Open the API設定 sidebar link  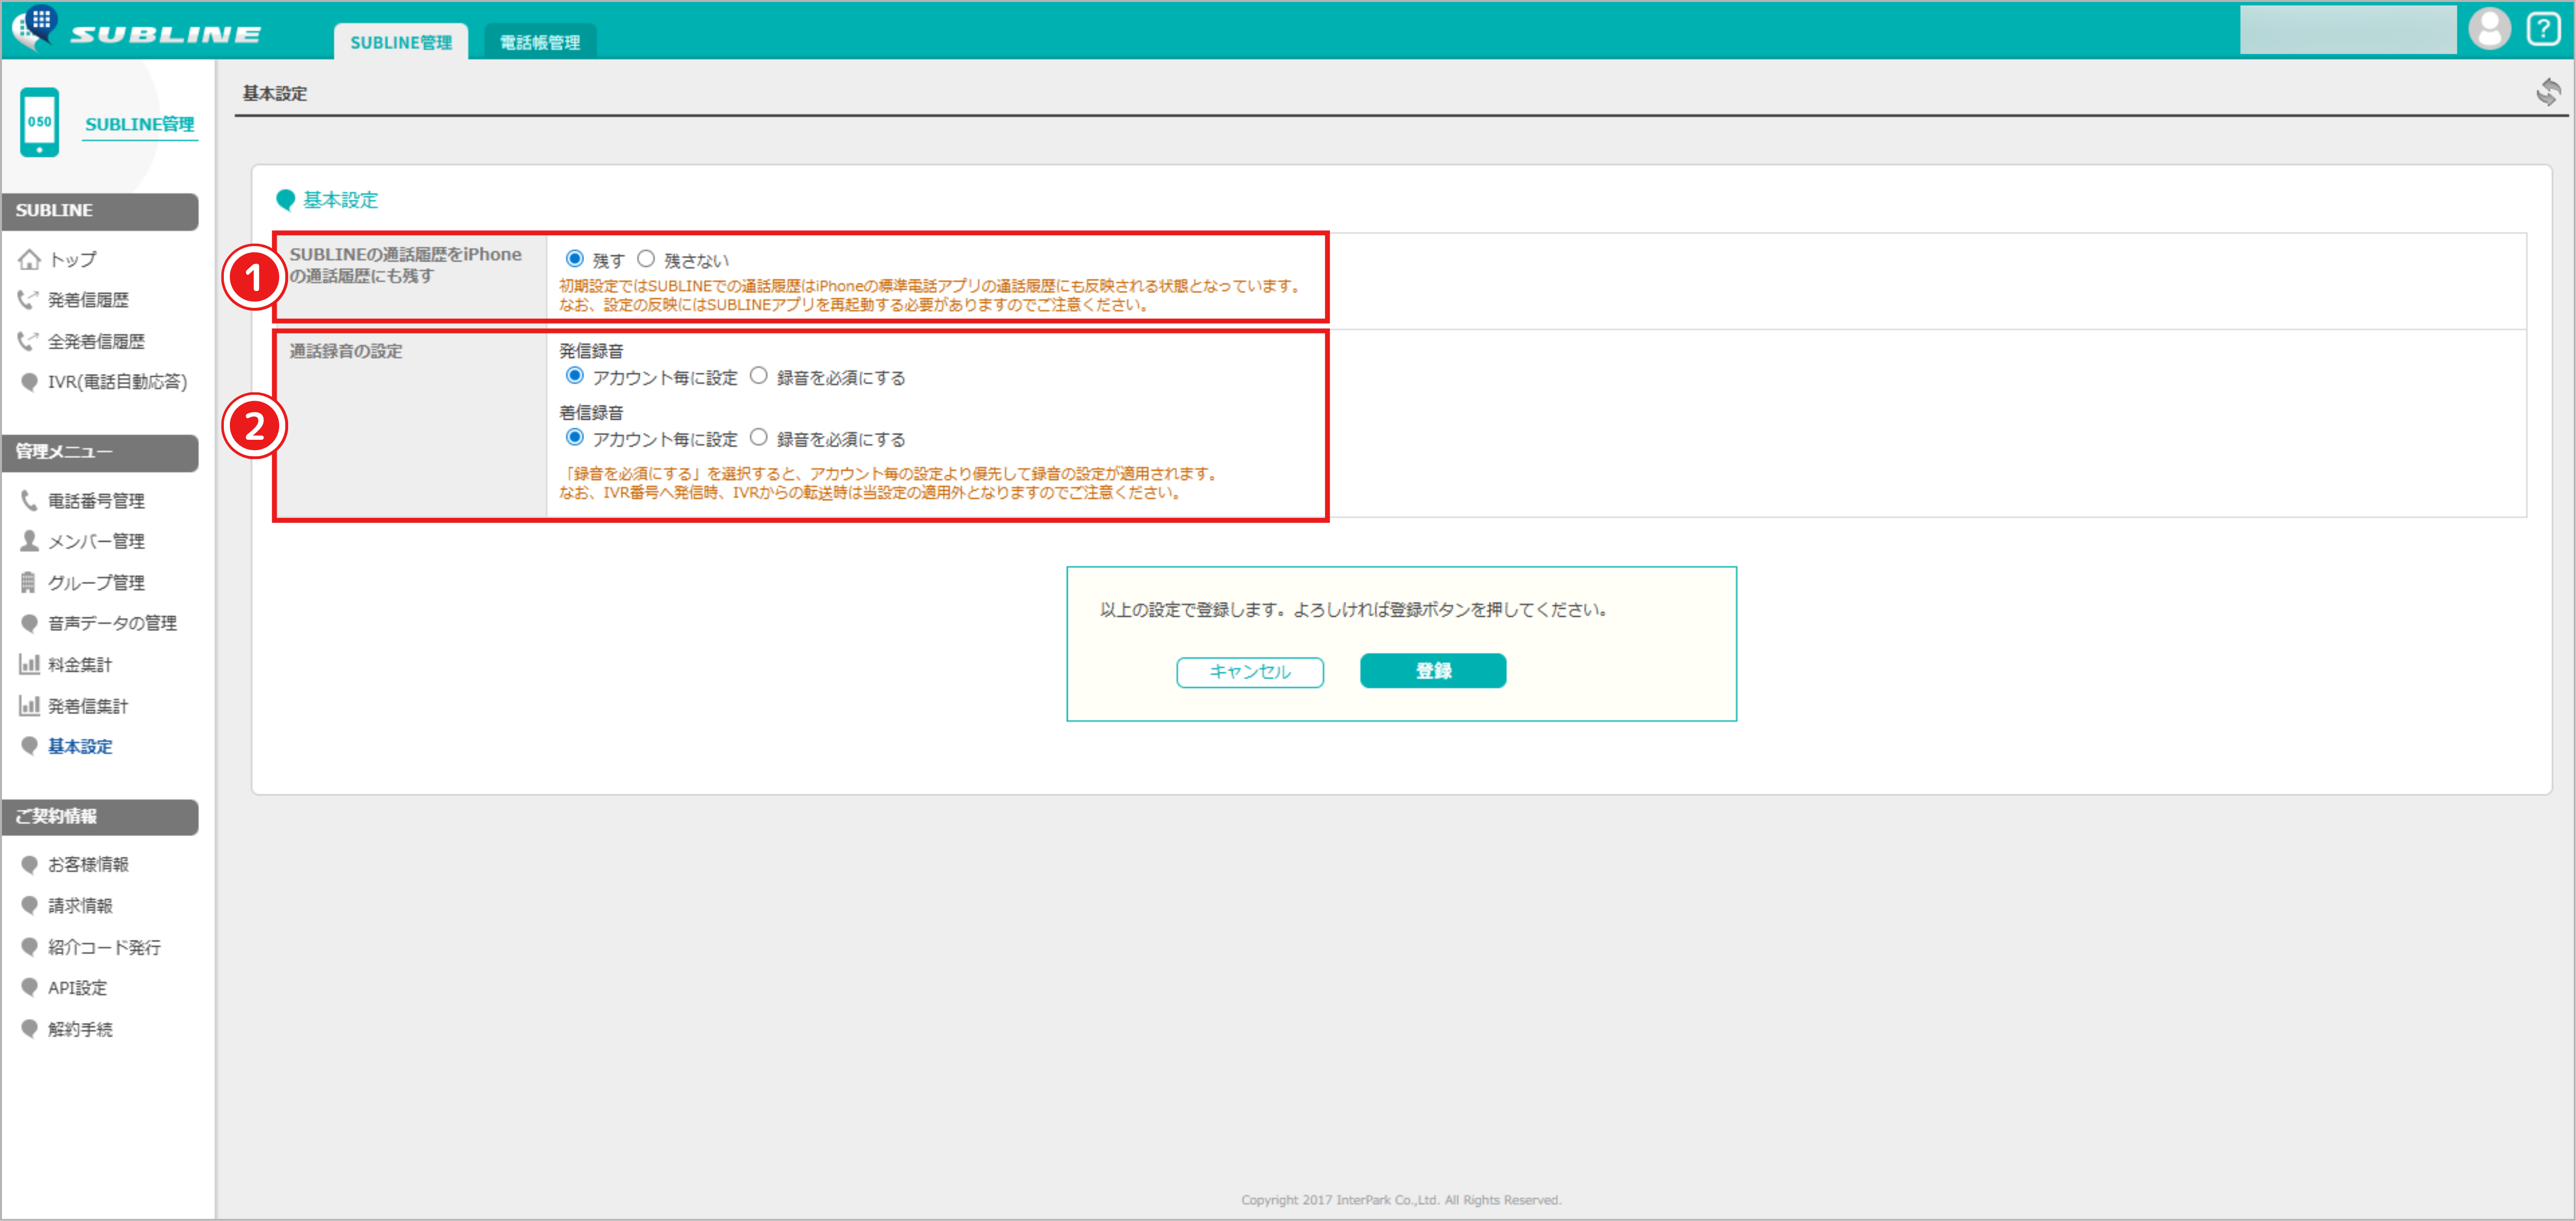(x=77, y=988)
